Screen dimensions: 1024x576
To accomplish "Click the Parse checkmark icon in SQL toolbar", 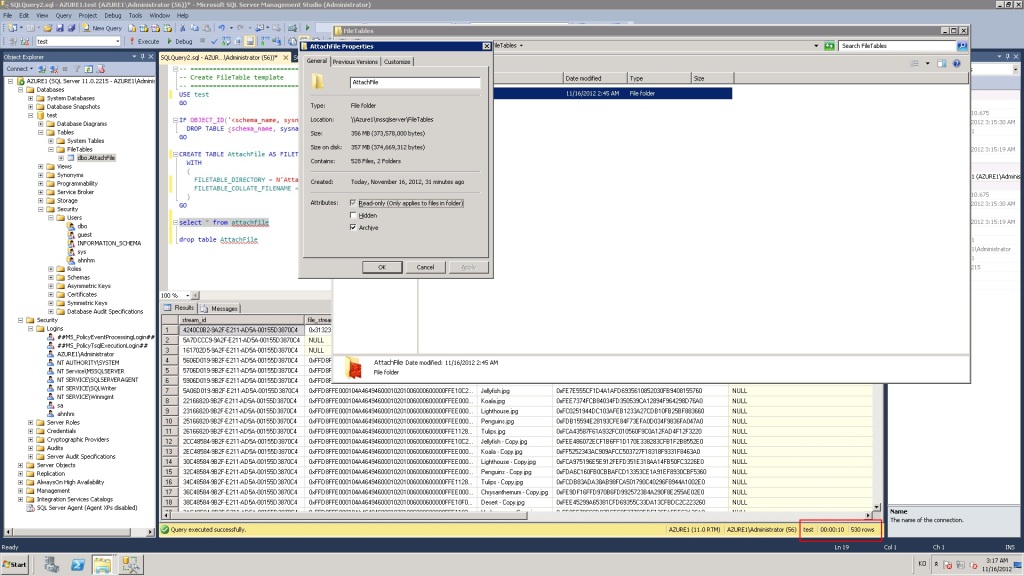I will 214,41.
